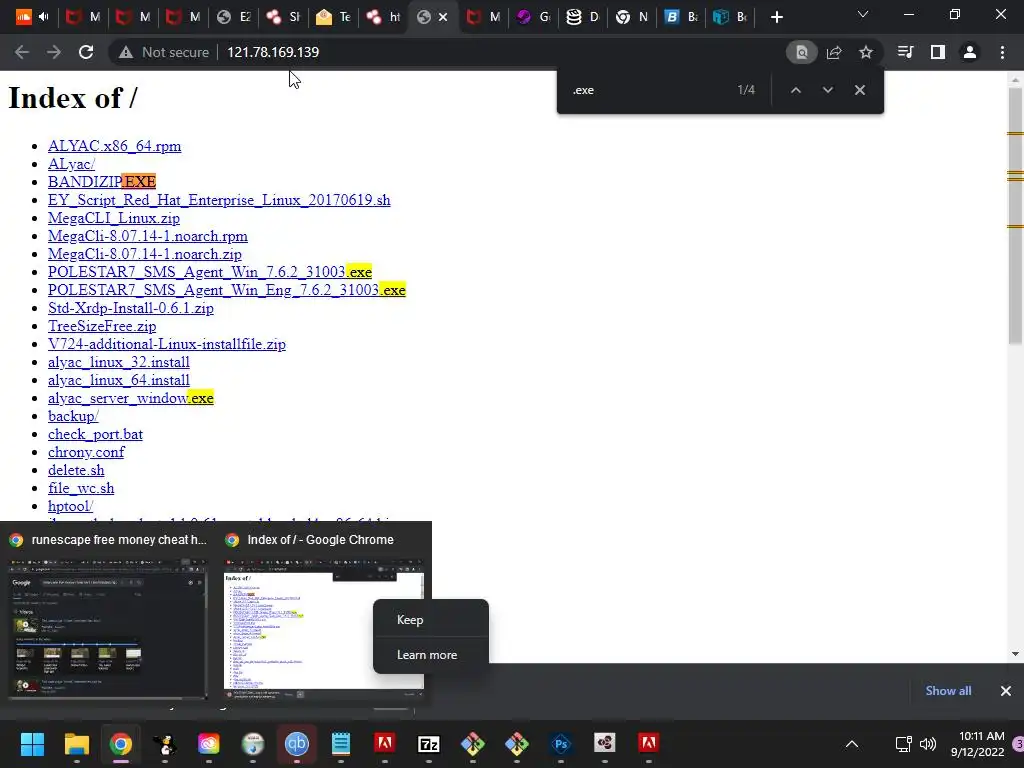Open the Windows Start menu
This screenshot has width=1024, height=768.
coord(32,743)
